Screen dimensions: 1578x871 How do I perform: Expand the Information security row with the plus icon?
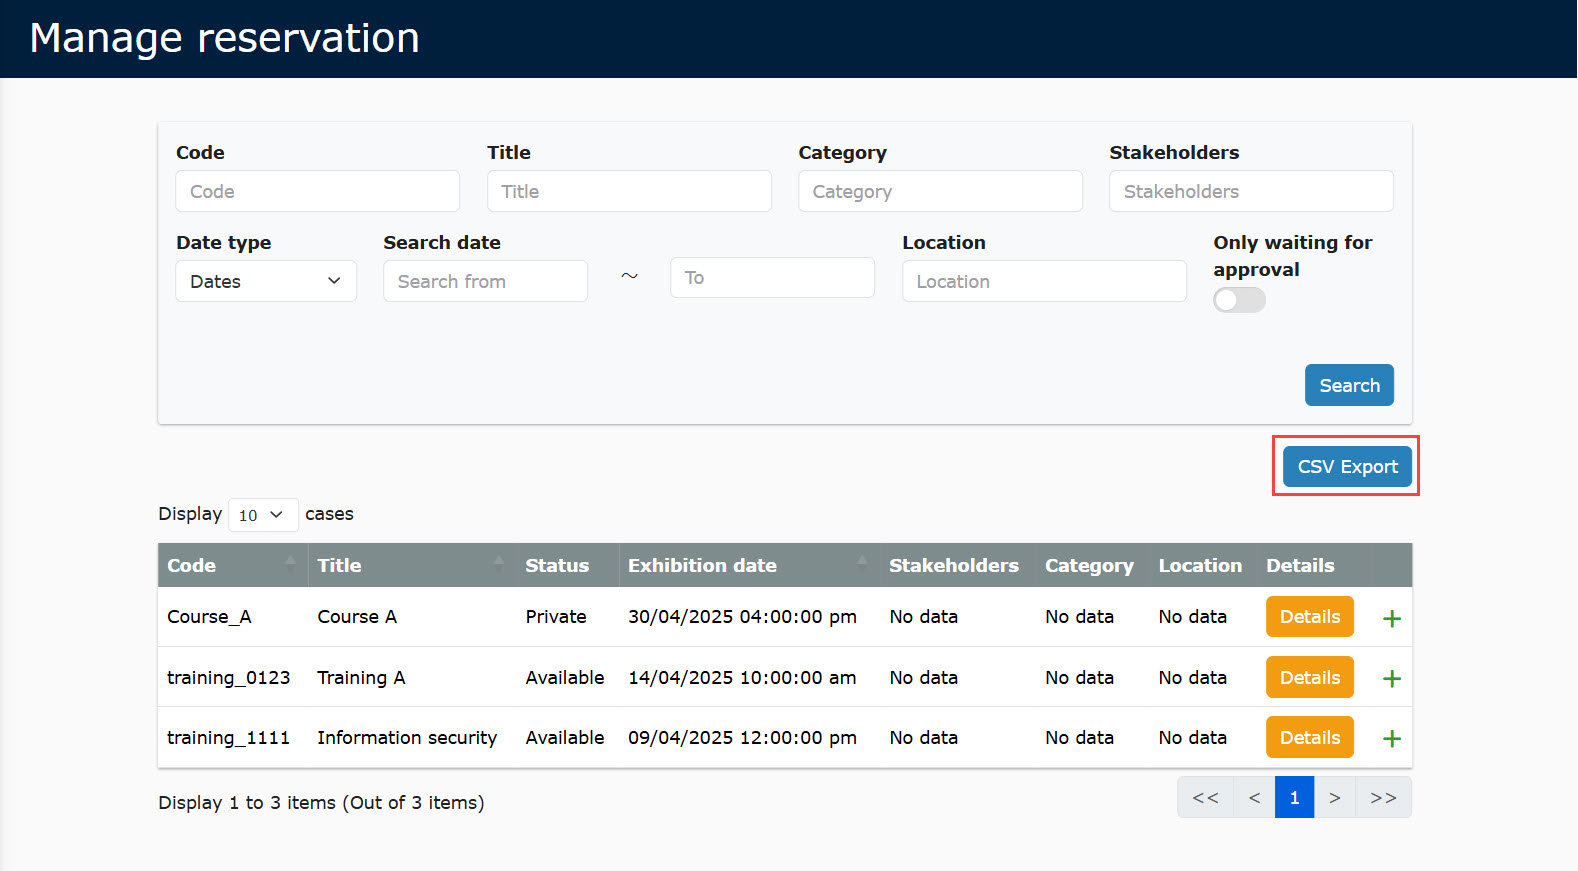[x=1391, y=738]
